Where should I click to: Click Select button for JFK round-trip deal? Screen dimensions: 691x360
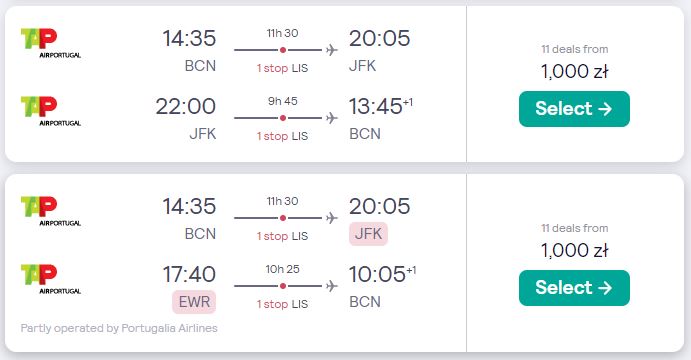(x=574, y=109)
